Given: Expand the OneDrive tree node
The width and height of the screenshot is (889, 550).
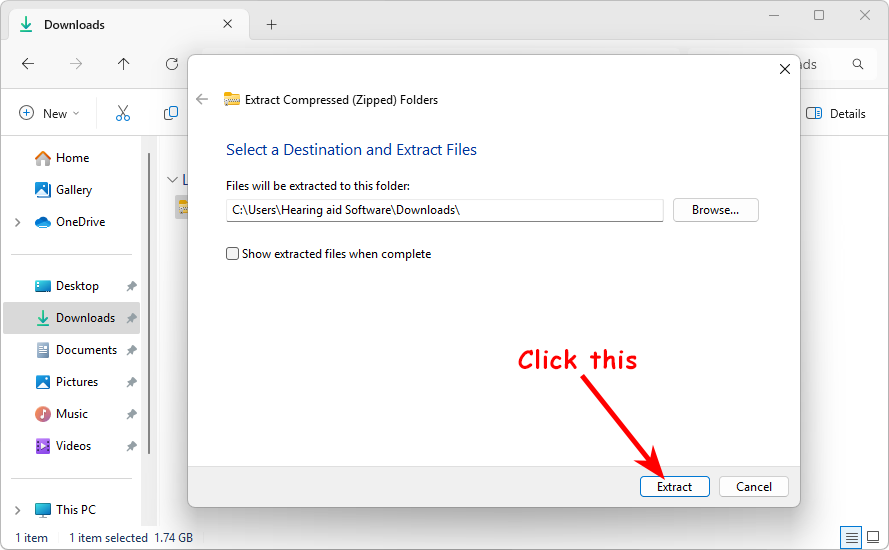Looking at the screenshot, I should click(x=18, y=222).
